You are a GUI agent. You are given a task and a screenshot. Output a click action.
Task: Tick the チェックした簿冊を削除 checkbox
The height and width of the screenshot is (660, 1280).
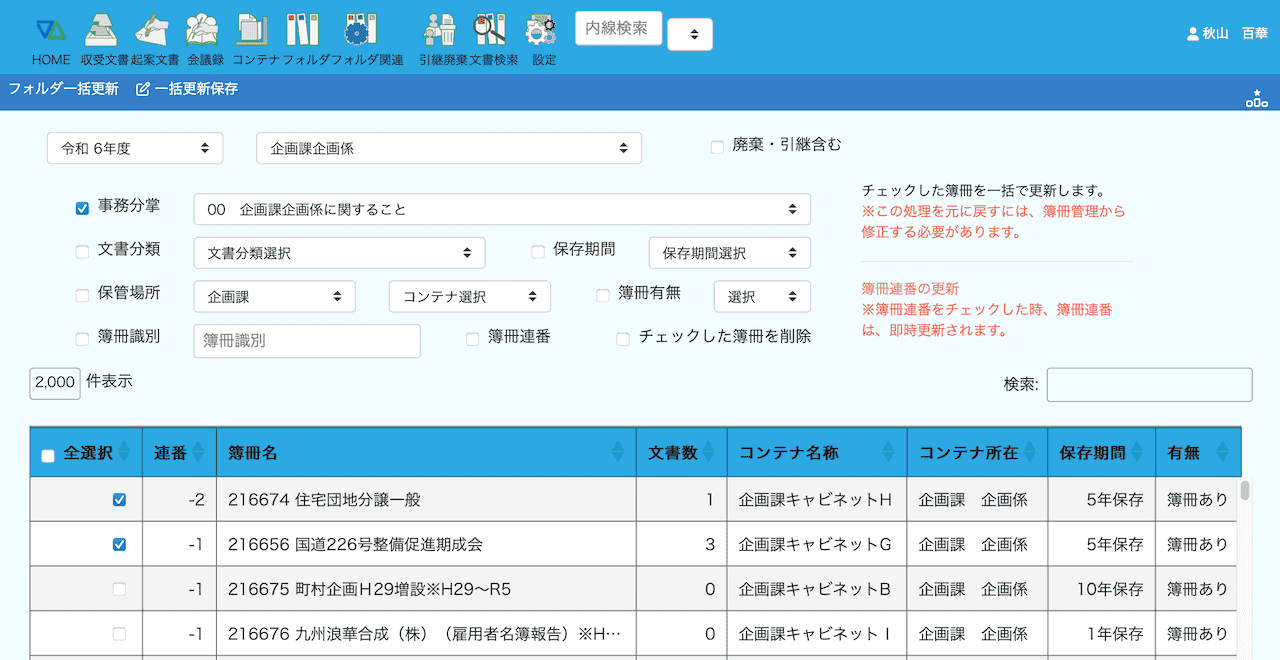tap(623, 339)
